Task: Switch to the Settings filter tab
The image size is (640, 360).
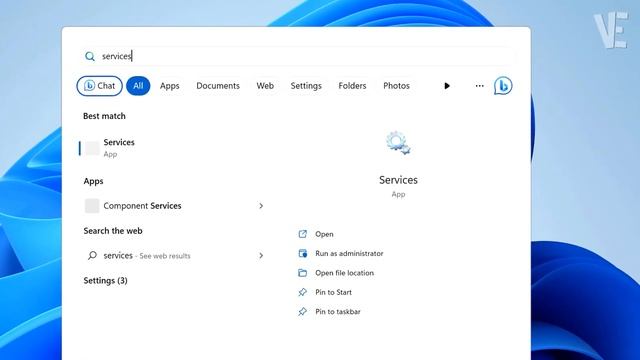Action: click(306, 86)
